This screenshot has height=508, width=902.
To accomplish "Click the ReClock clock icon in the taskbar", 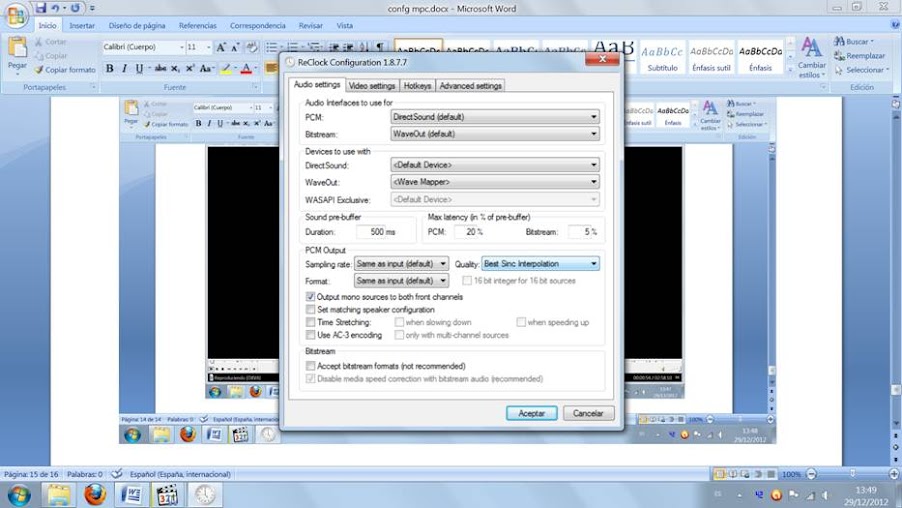I will pyautogui.click(x=205, y=495).
